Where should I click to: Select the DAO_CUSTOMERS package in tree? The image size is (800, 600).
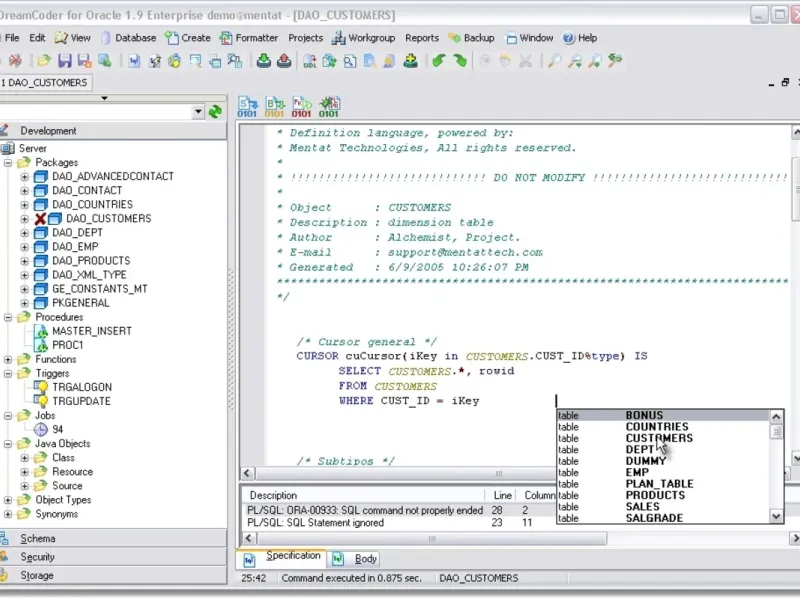click(x=108, y=218)
